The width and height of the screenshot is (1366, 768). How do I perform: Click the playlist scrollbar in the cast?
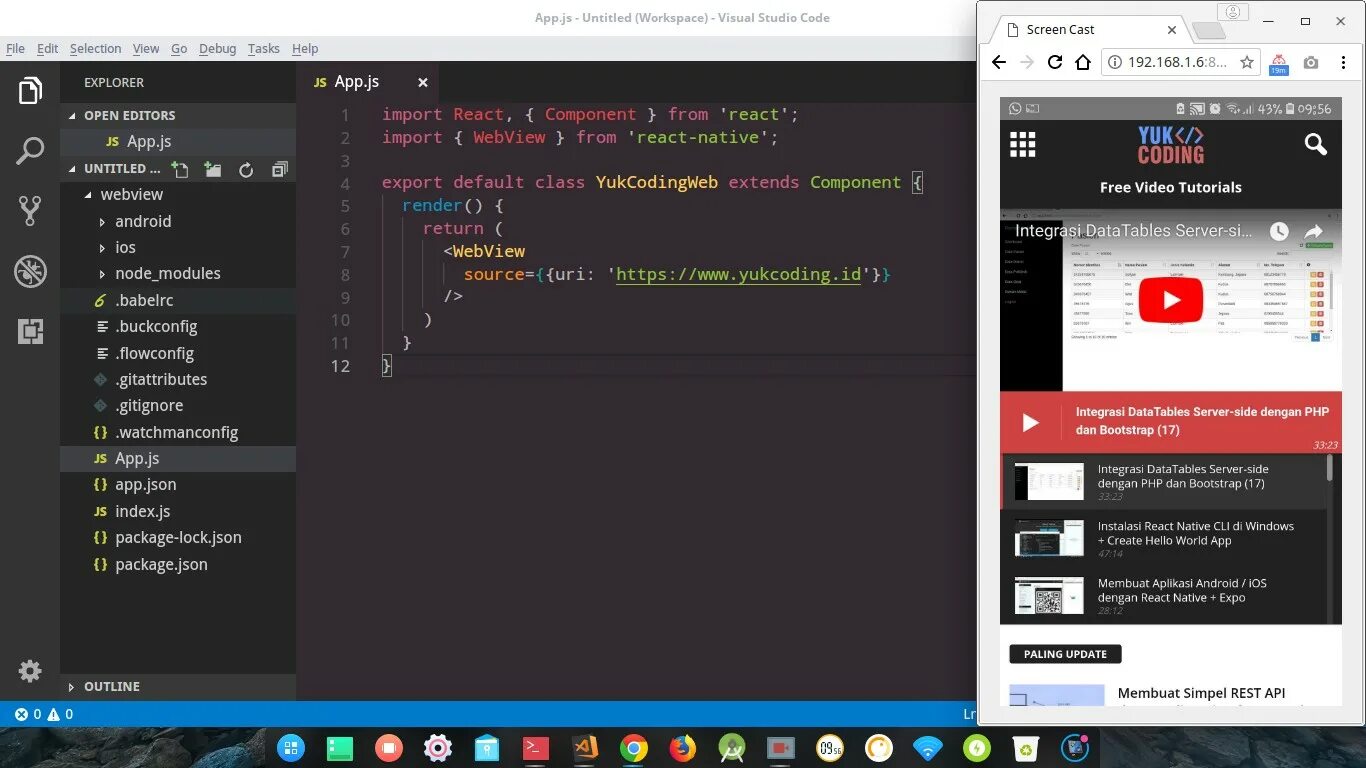(1329, 469)
